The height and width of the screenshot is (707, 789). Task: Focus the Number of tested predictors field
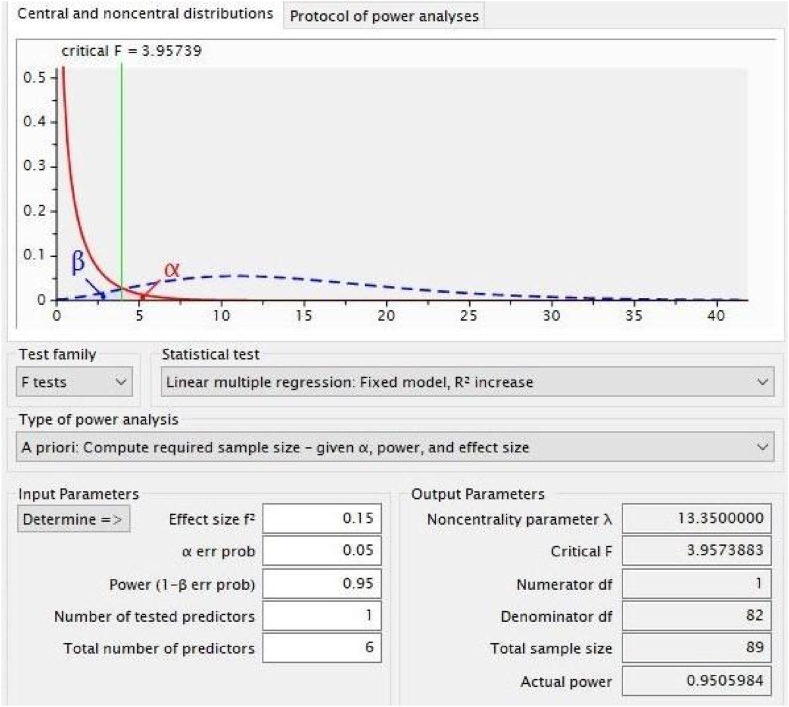[322, 615]
